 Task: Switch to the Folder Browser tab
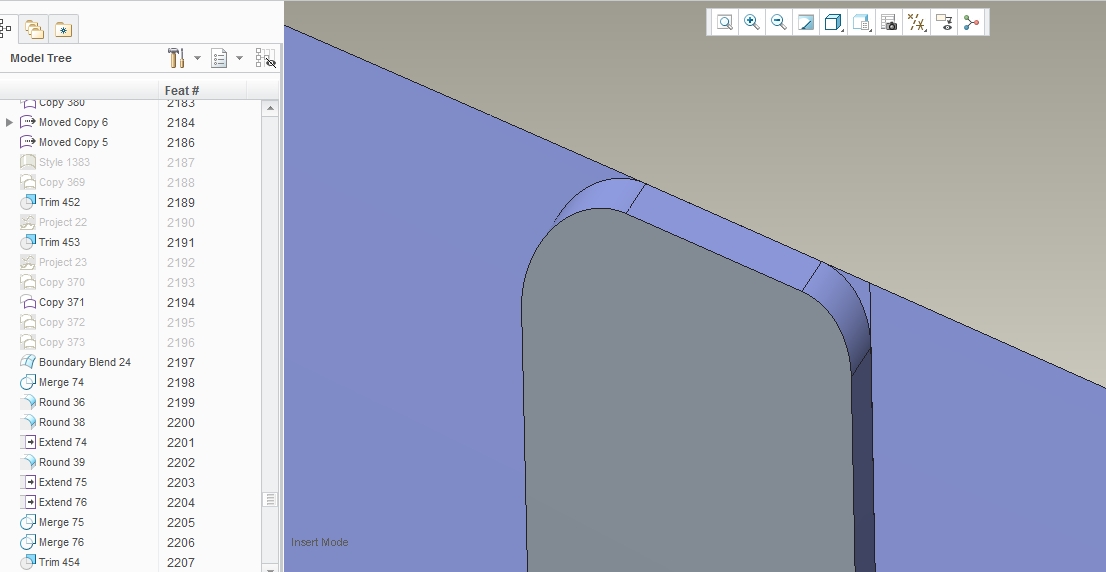click(x=34, y=29)
